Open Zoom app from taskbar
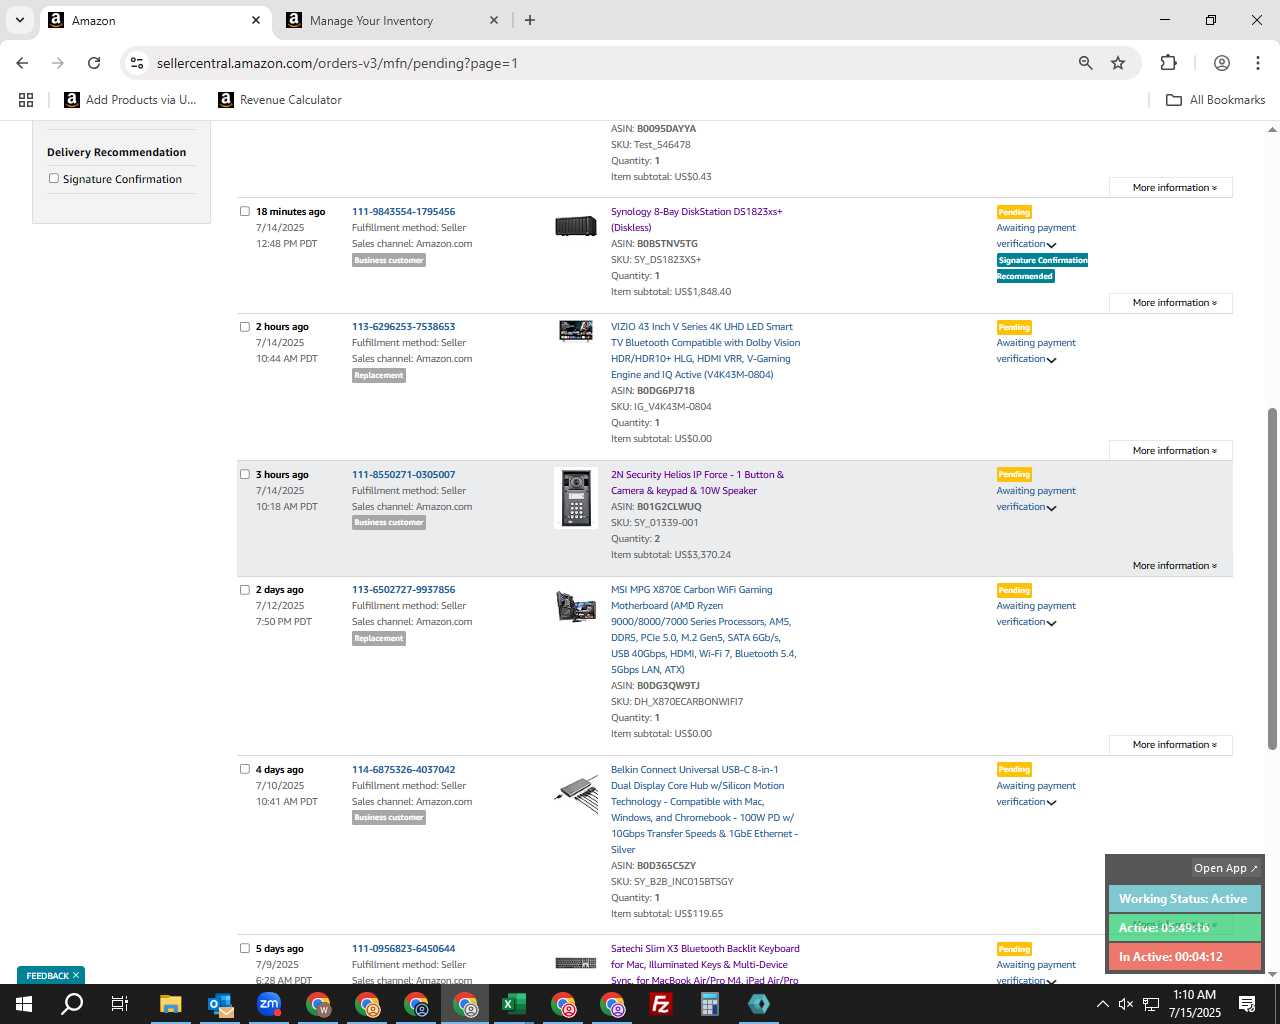1280x1024 pixels. tap(269, 1004)
